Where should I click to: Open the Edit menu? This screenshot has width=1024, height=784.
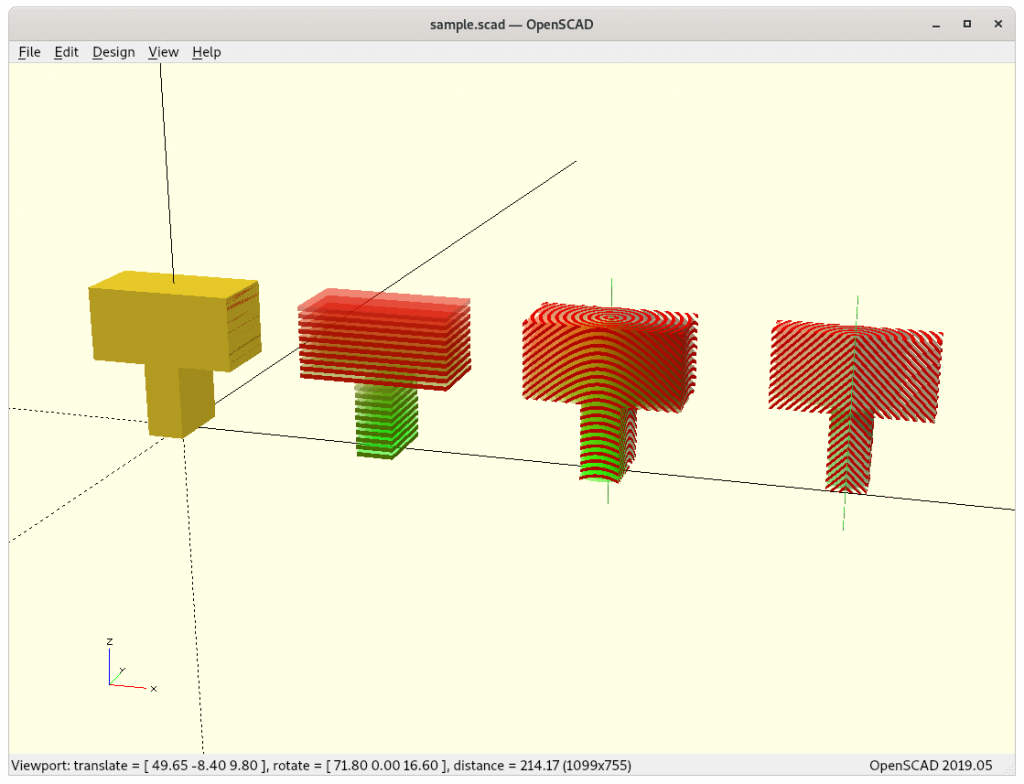(x=66, y=52)
